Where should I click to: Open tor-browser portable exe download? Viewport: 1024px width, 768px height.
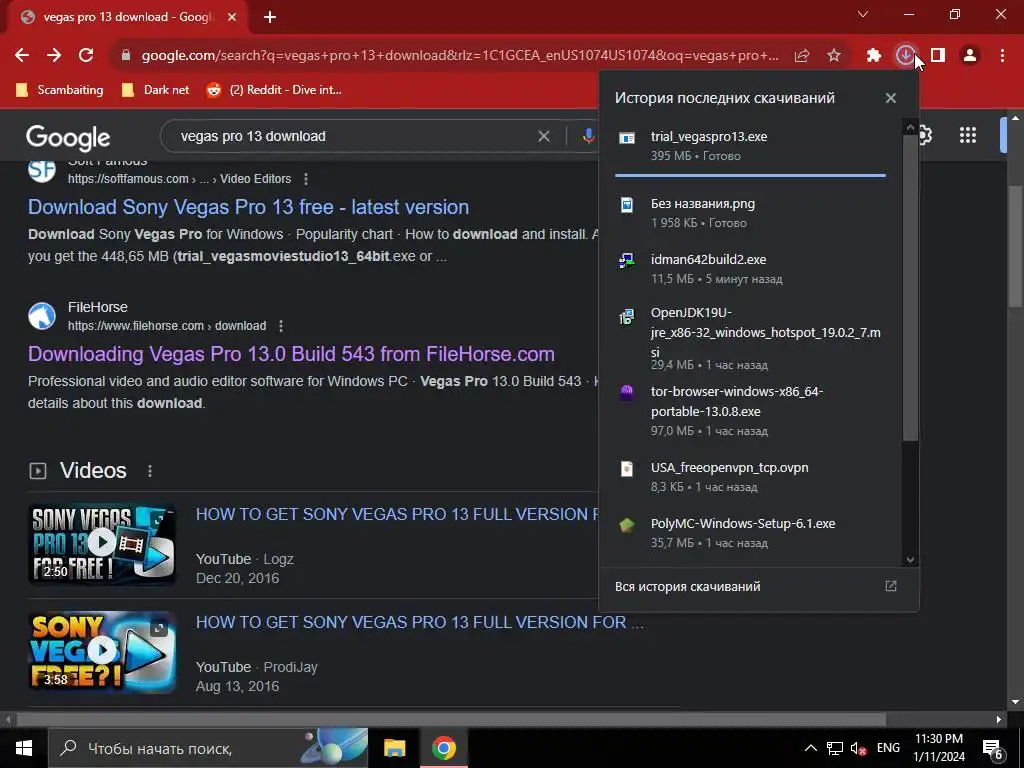750,411
